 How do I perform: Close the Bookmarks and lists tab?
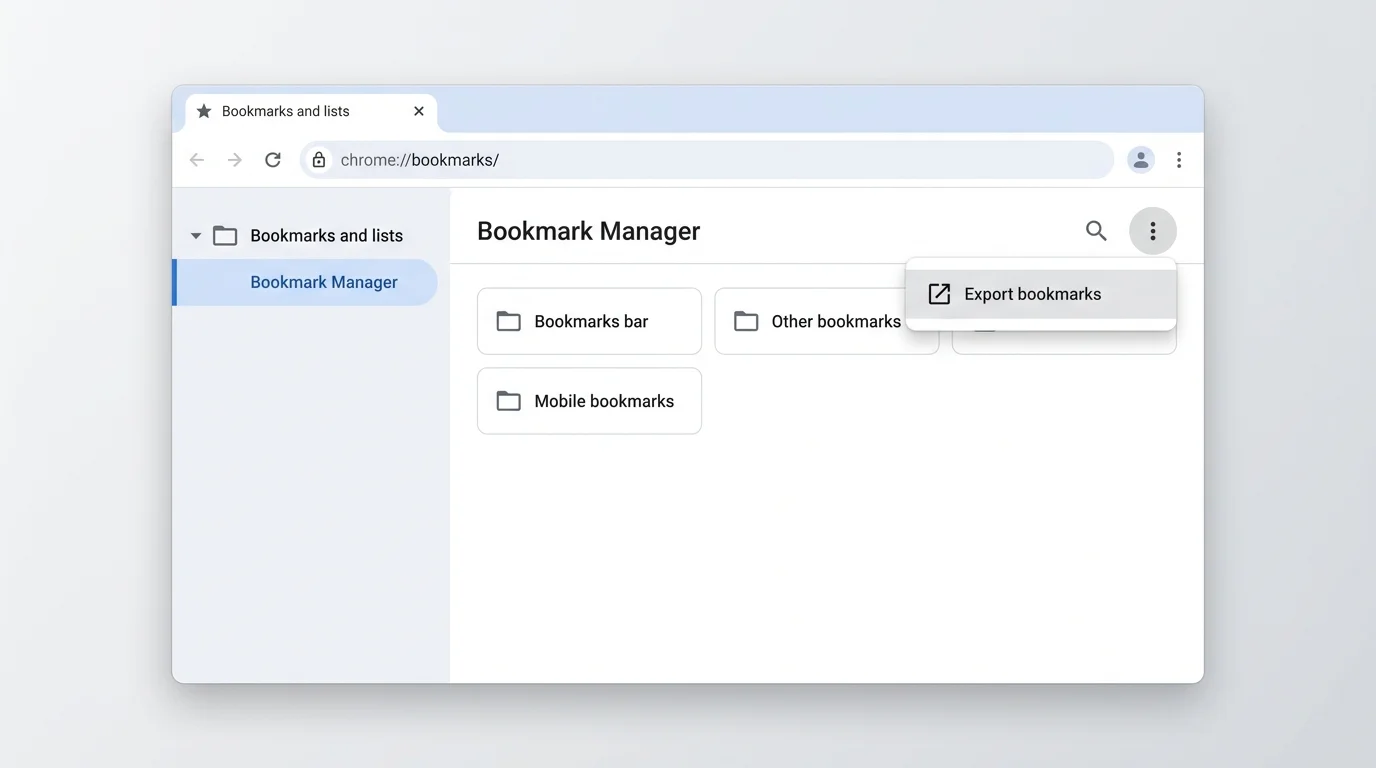419,111
